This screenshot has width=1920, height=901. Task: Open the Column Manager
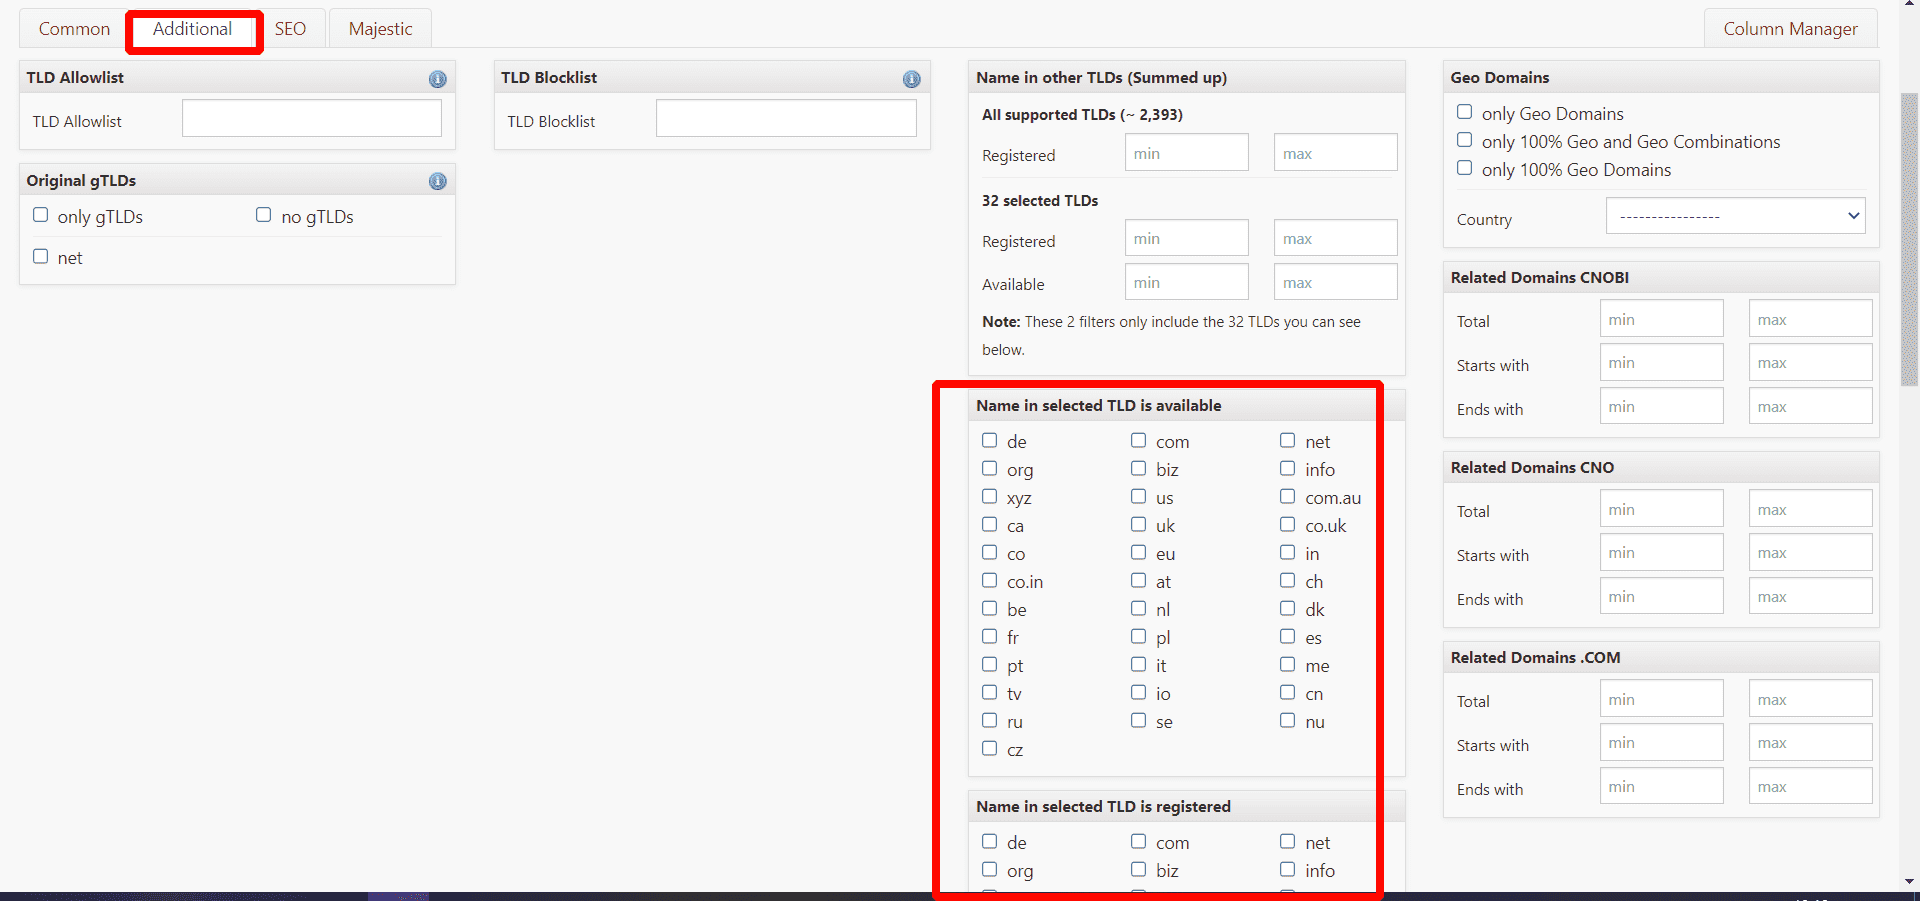[1790, 29]
